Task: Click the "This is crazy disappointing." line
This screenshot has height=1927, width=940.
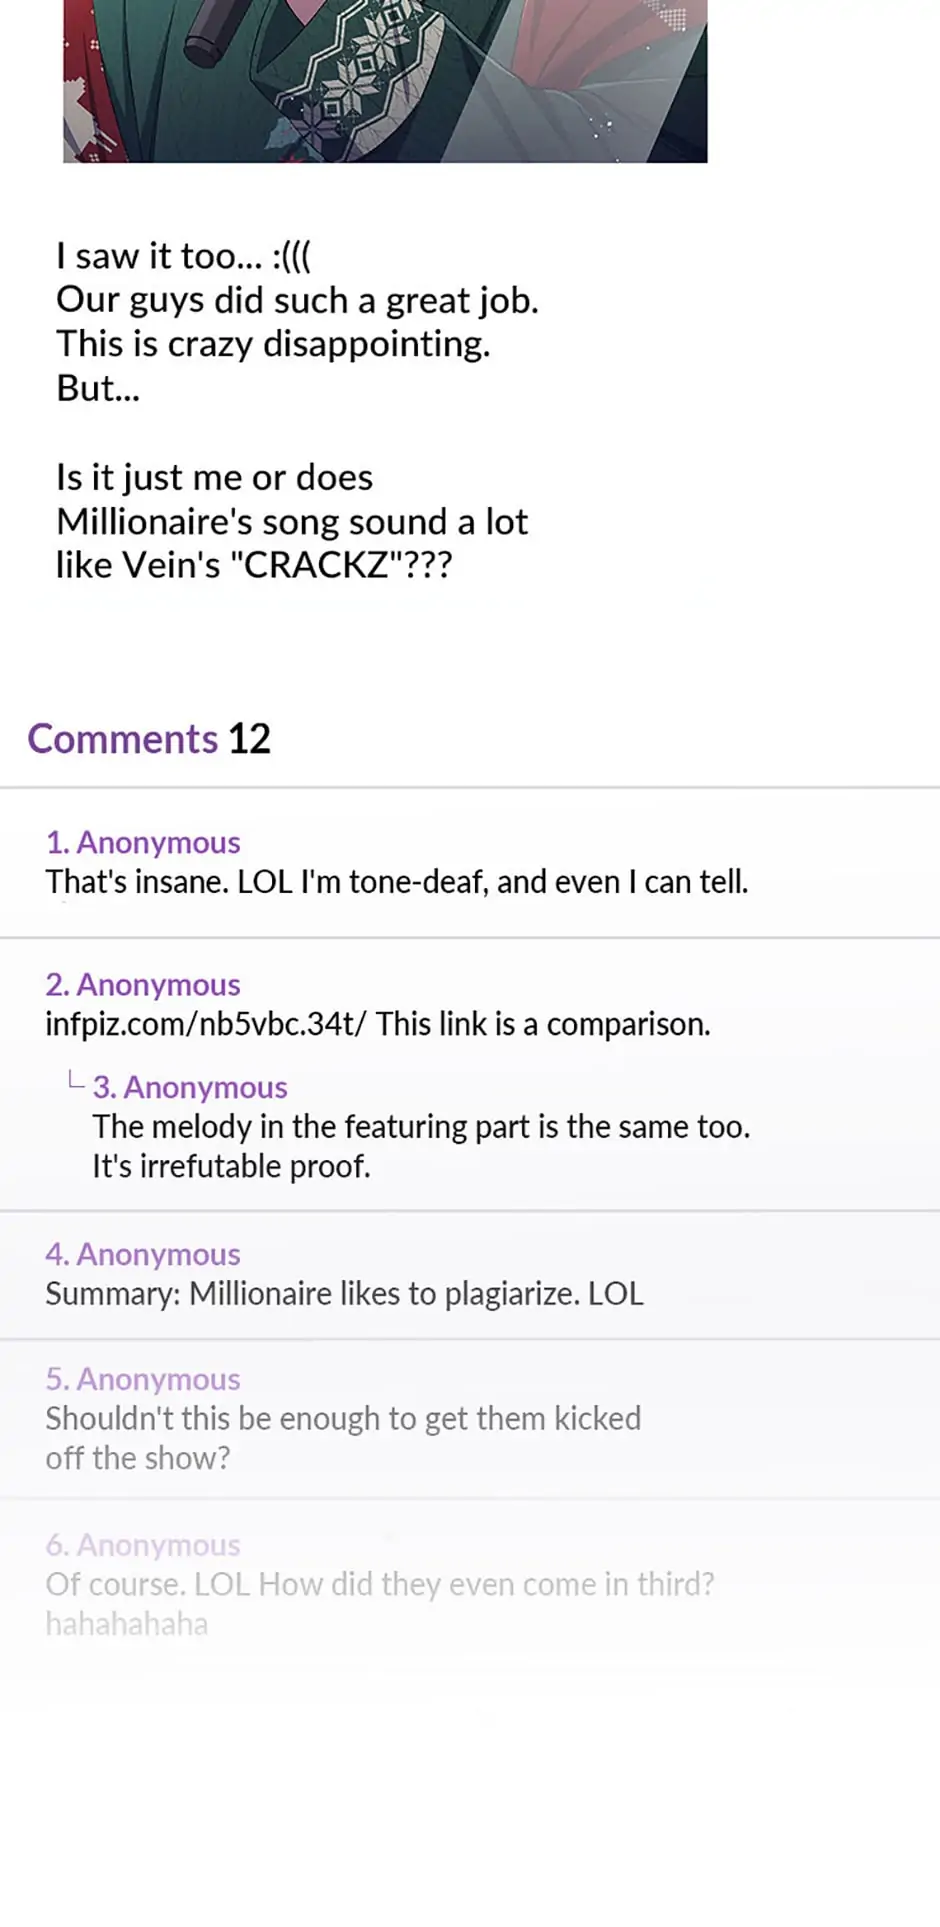Action: click(x=273, y=344)
